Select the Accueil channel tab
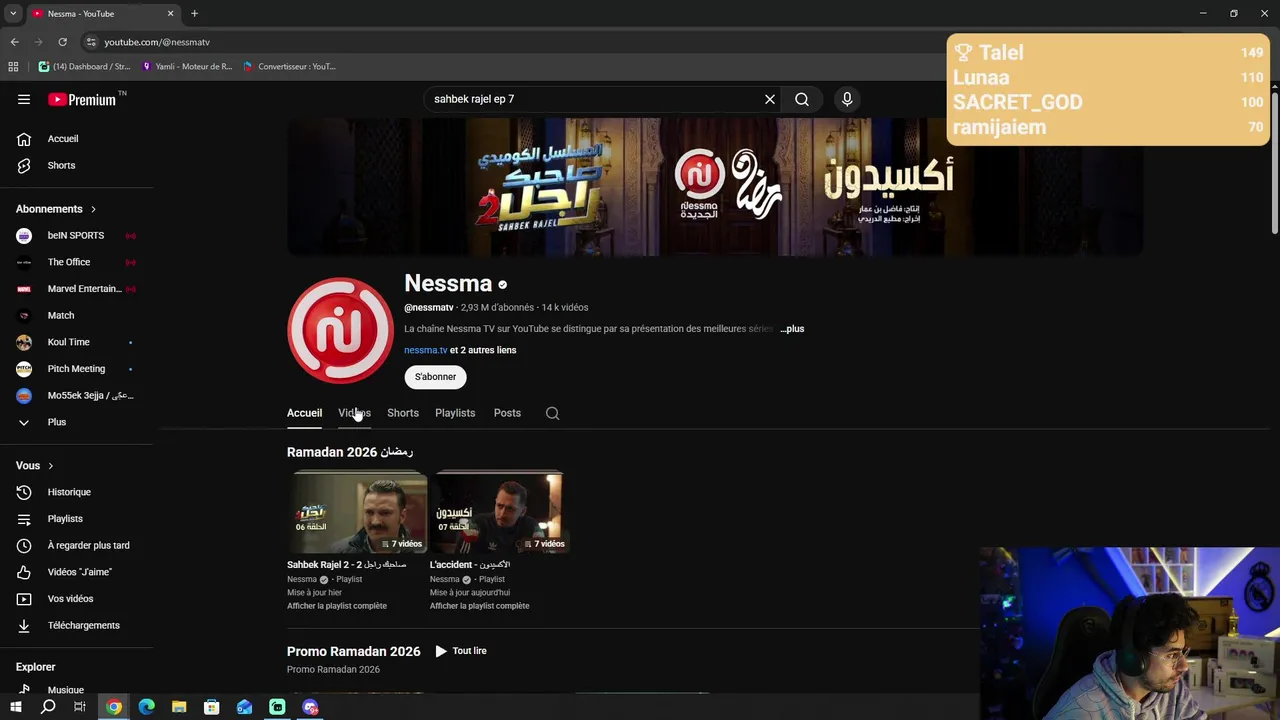 (304, 413)
